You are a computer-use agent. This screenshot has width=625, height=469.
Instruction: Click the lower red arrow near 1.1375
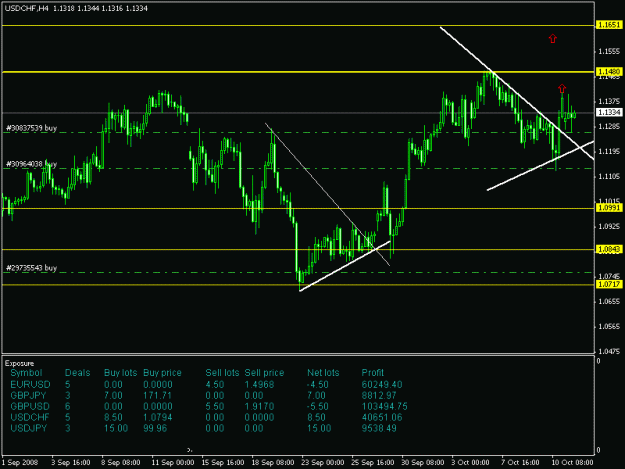tap(562, 88)
